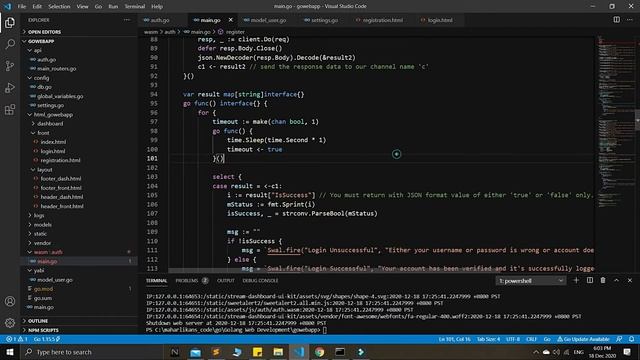This screenshot has width=640, height=360.
Task: Switch to the model_user.go tab
Action: click(268, 20)
